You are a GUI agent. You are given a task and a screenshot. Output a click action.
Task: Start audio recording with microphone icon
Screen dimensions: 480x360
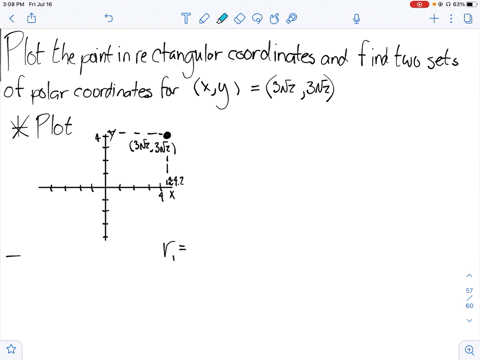(356, 19)
